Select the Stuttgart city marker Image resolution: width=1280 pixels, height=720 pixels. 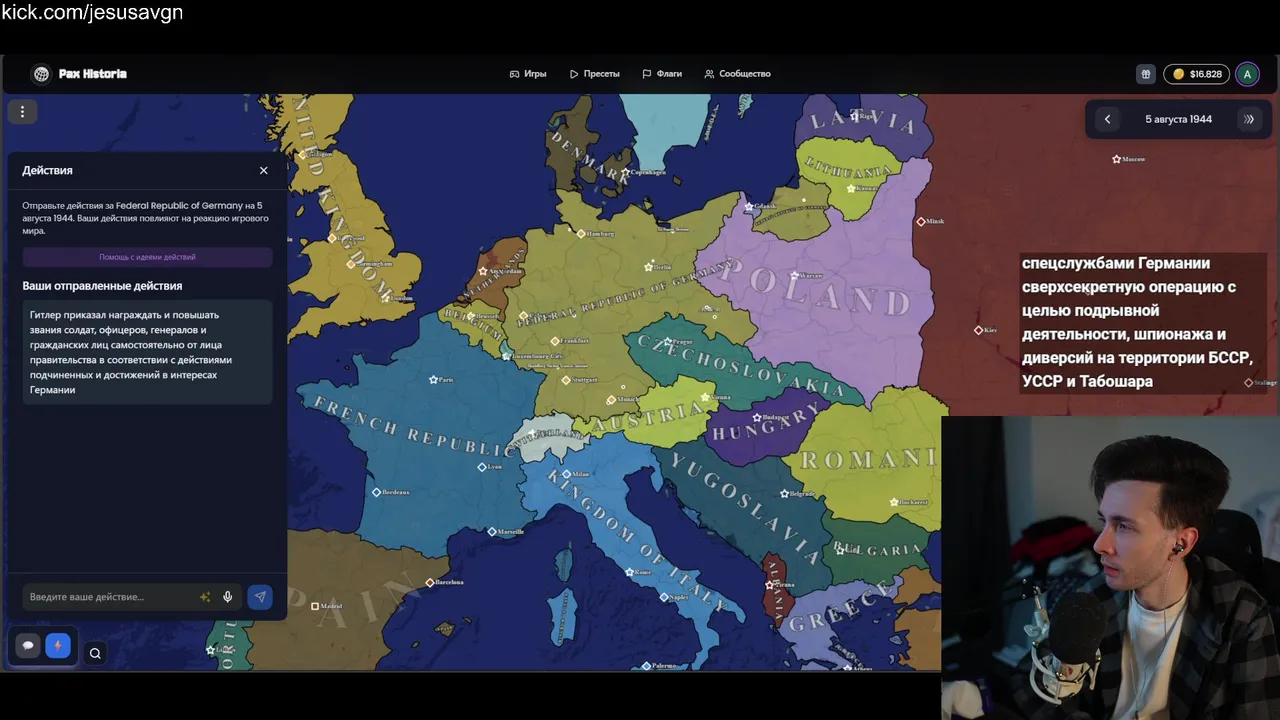click(565, 380)
